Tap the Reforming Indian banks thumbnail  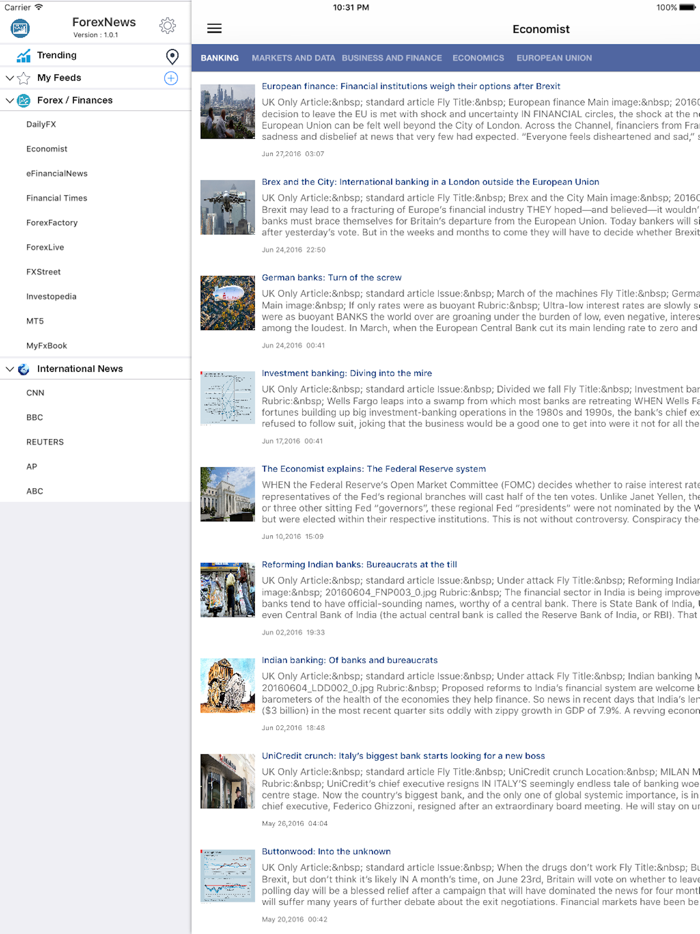pos(228,590)
